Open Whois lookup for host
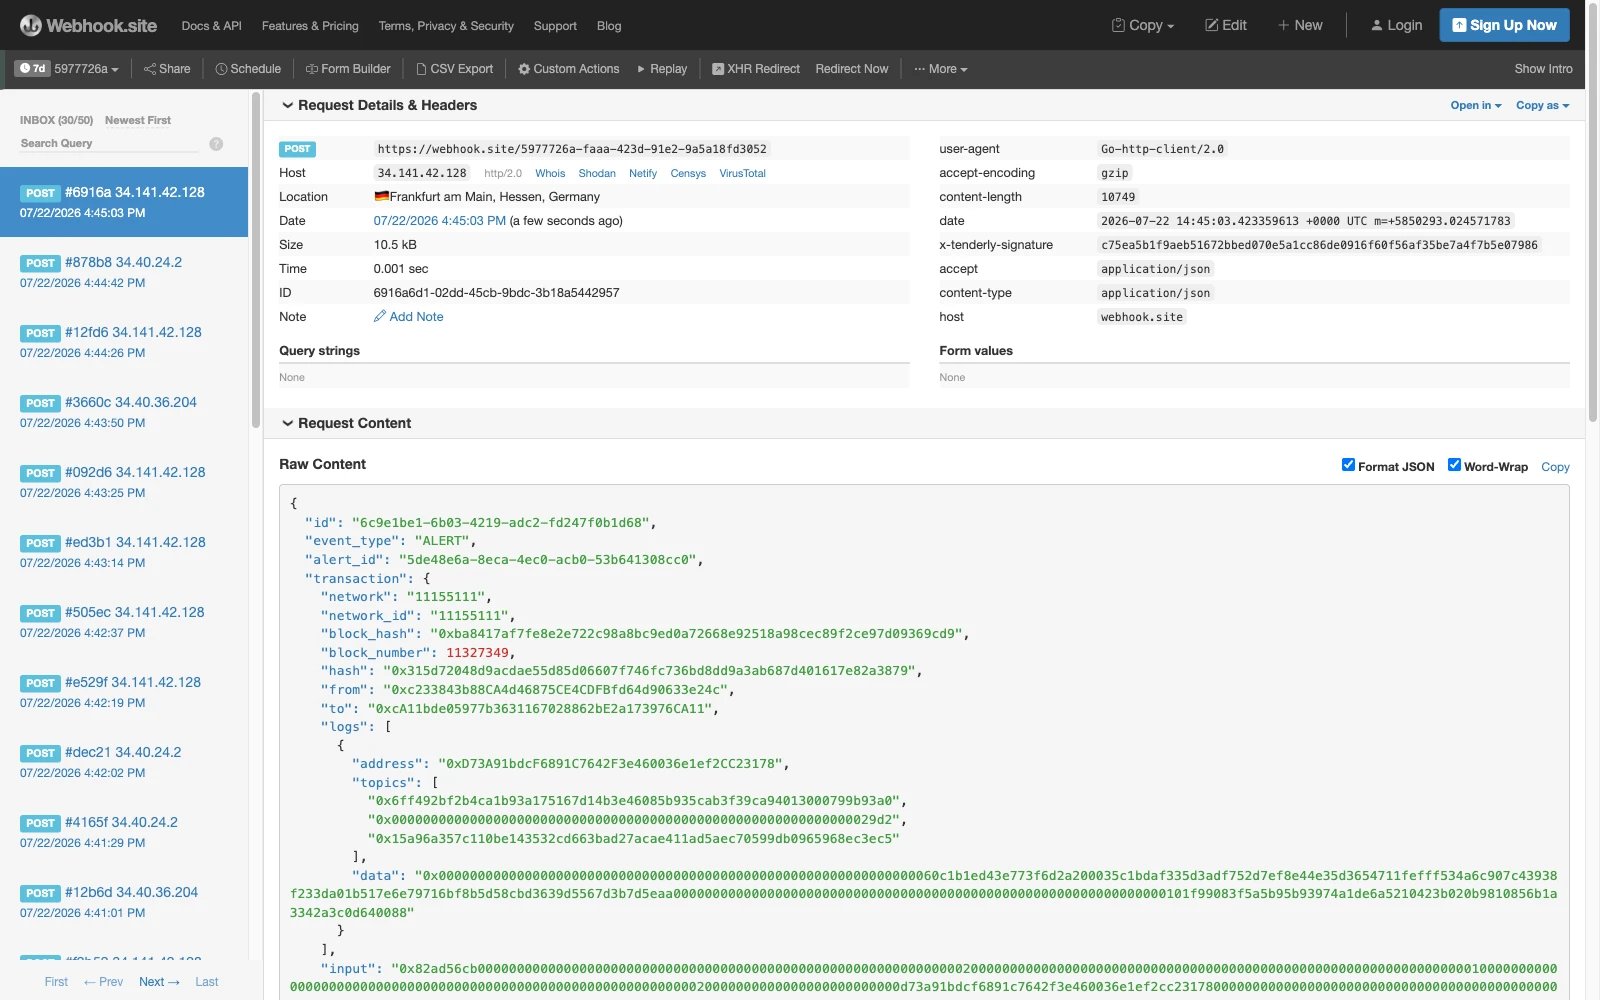The image size is (1600, 1000). click(550, 173)
